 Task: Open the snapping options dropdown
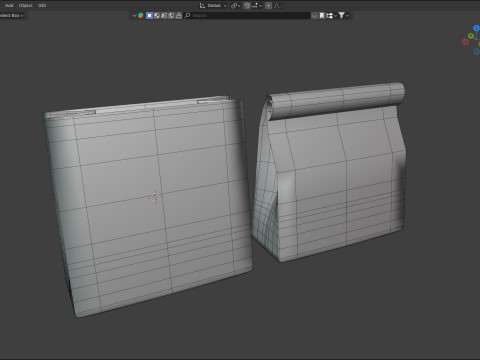(x=257, y=6)
